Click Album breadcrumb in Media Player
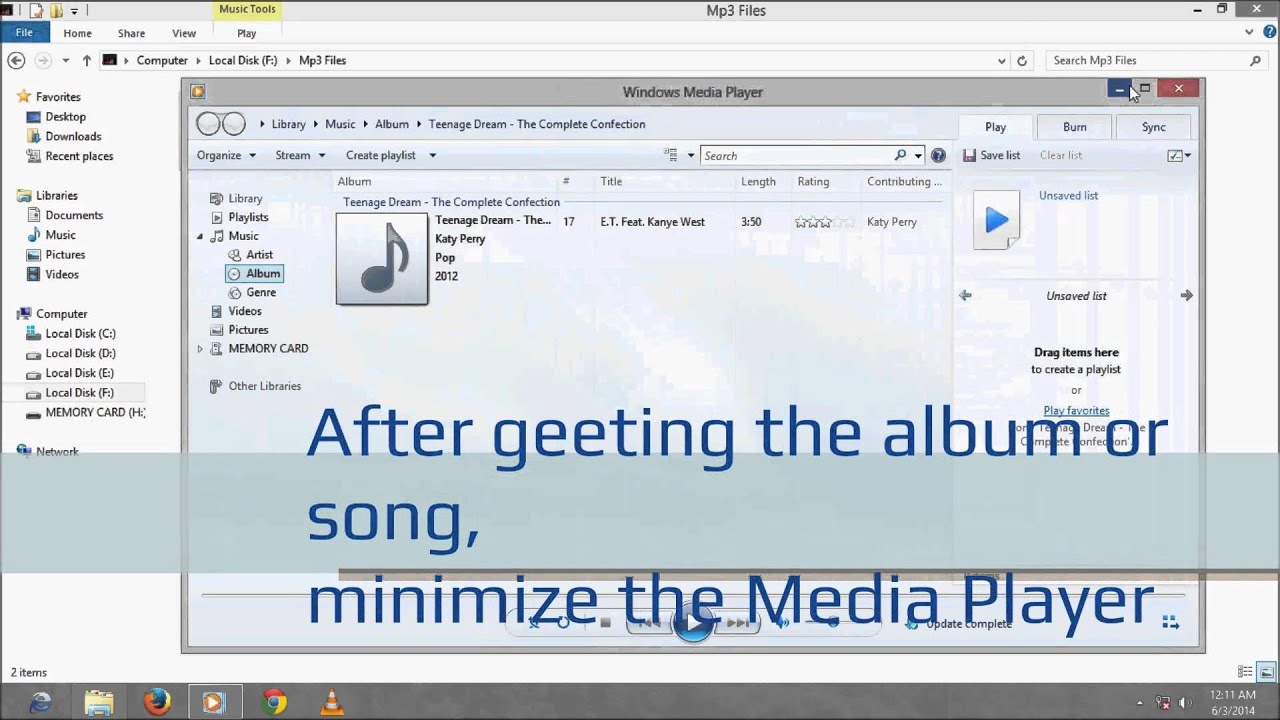The image size is (1280, 720). coord(392,124)
